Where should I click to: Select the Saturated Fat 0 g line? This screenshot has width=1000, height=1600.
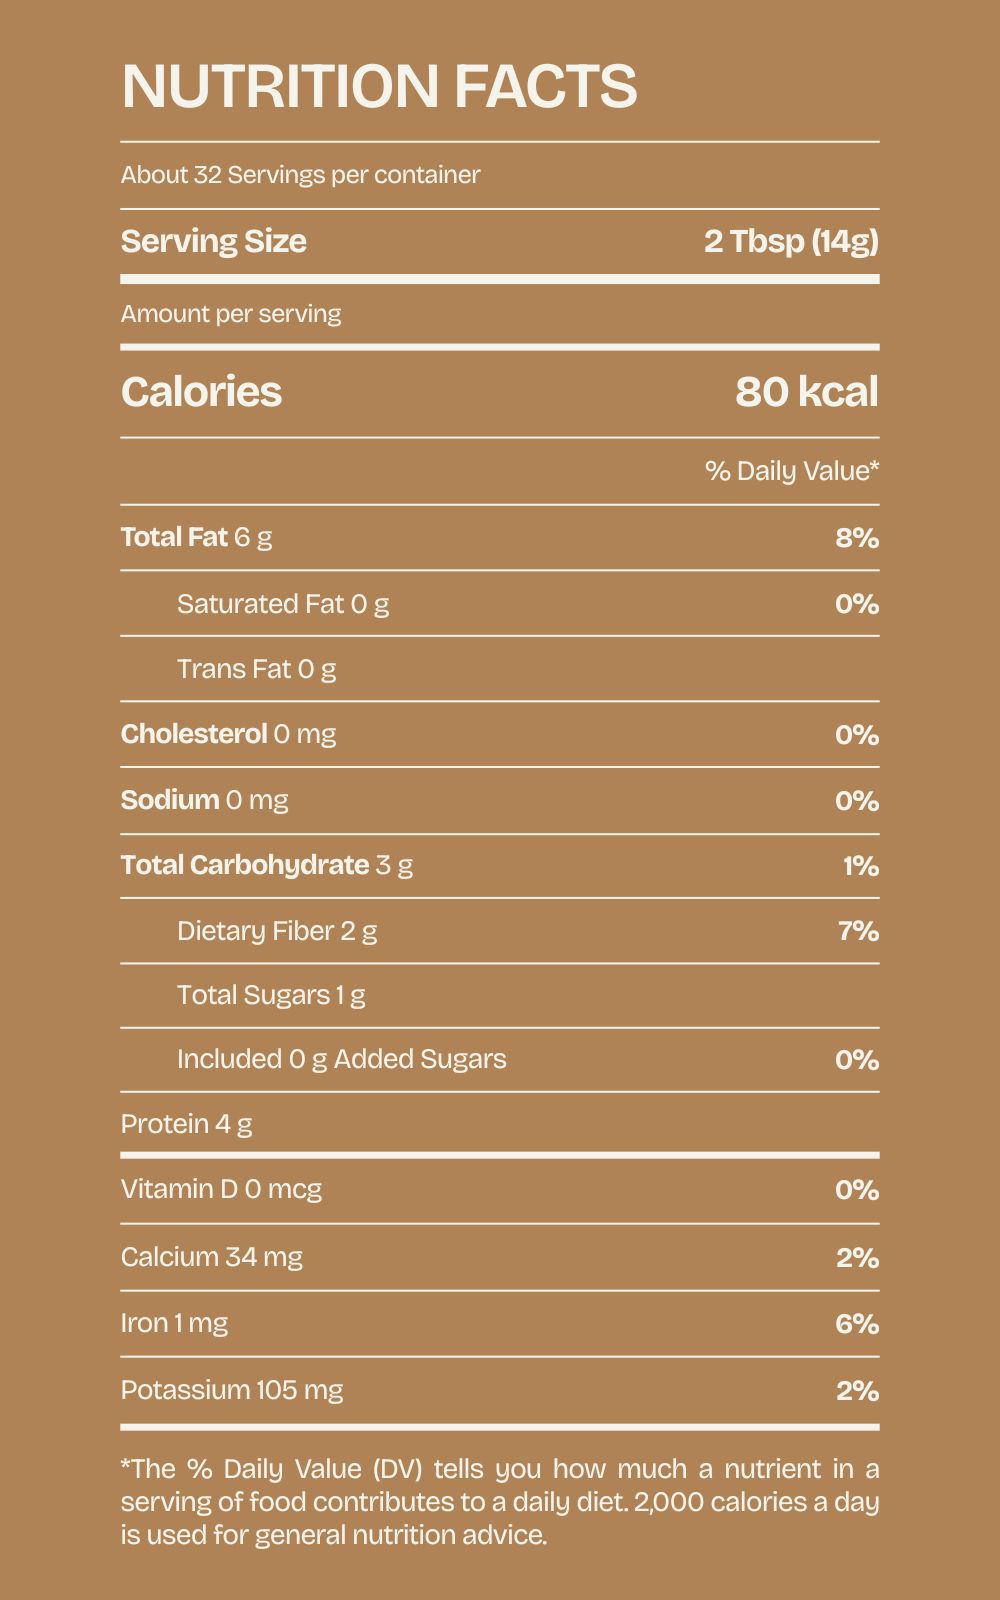coord(283,604)
